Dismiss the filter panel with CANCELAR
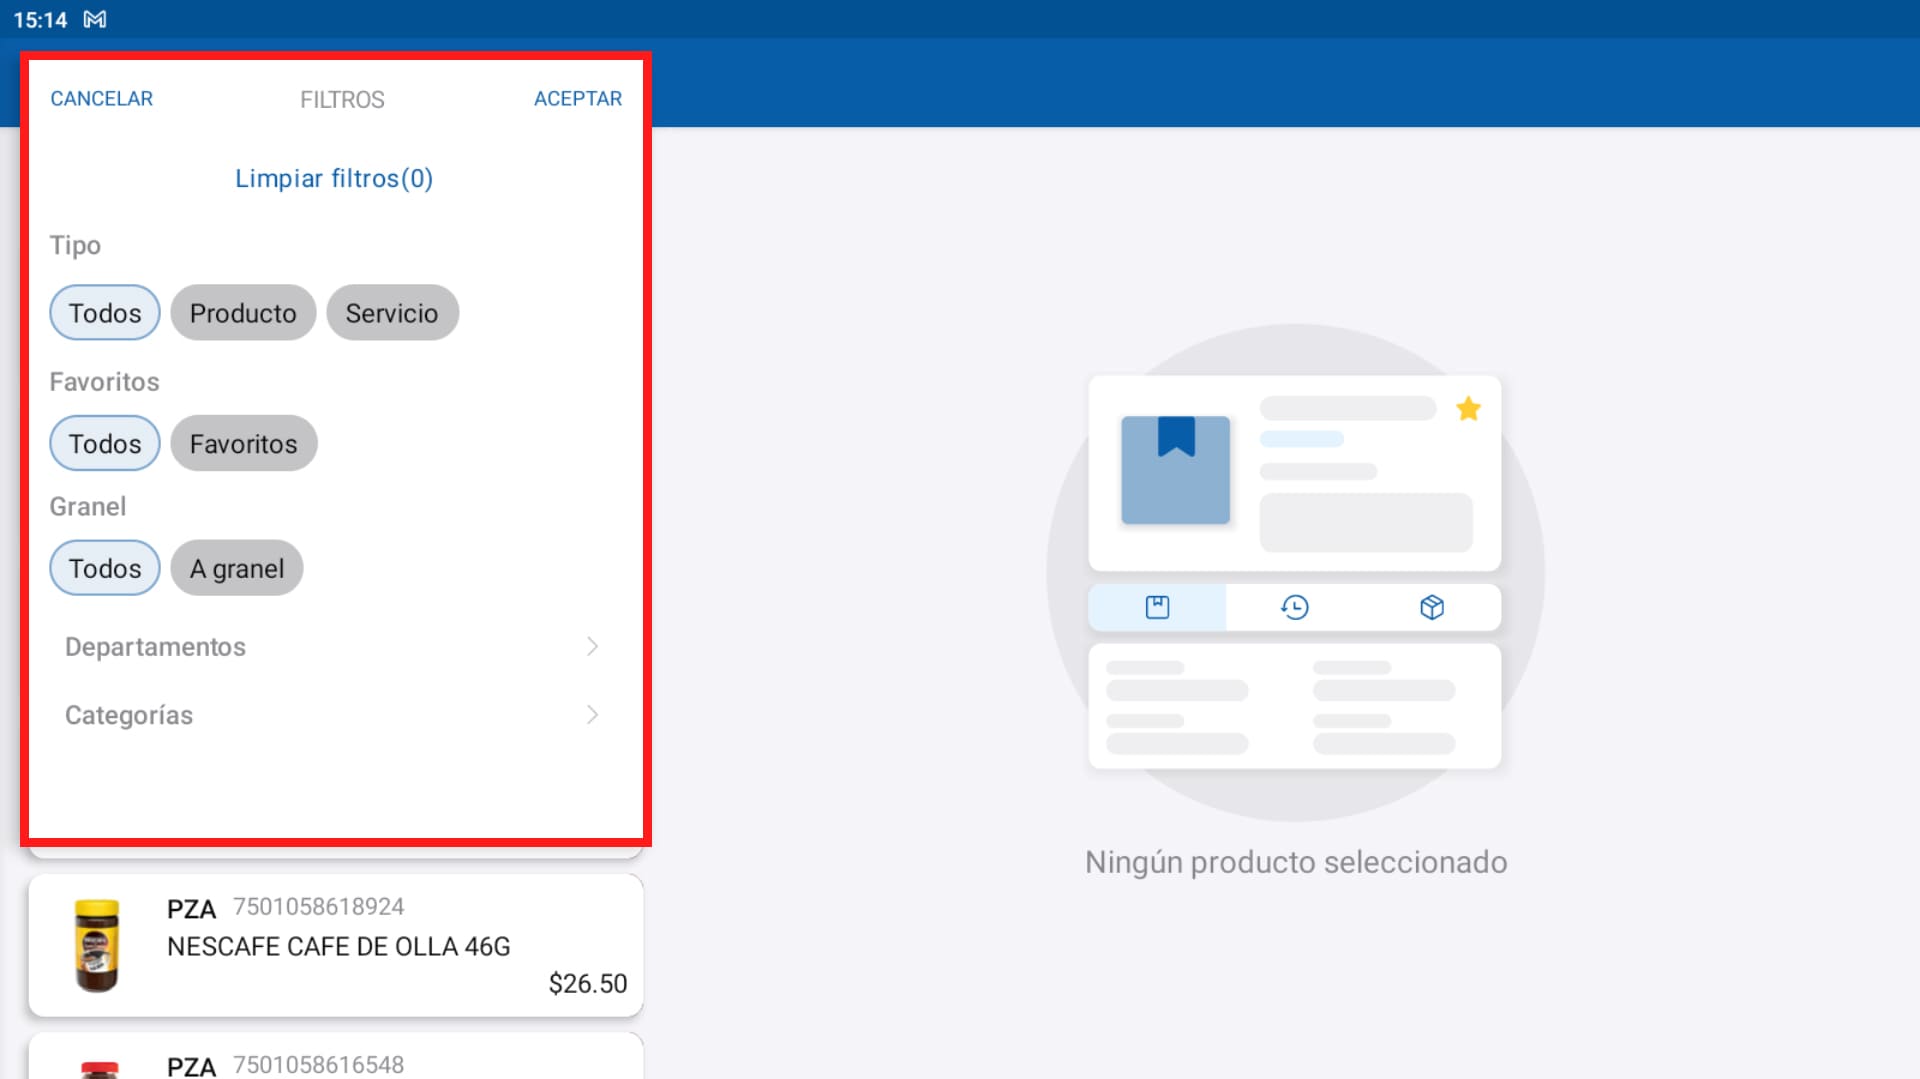Viewport: 1920px width, 1079px height. [101, 98]
